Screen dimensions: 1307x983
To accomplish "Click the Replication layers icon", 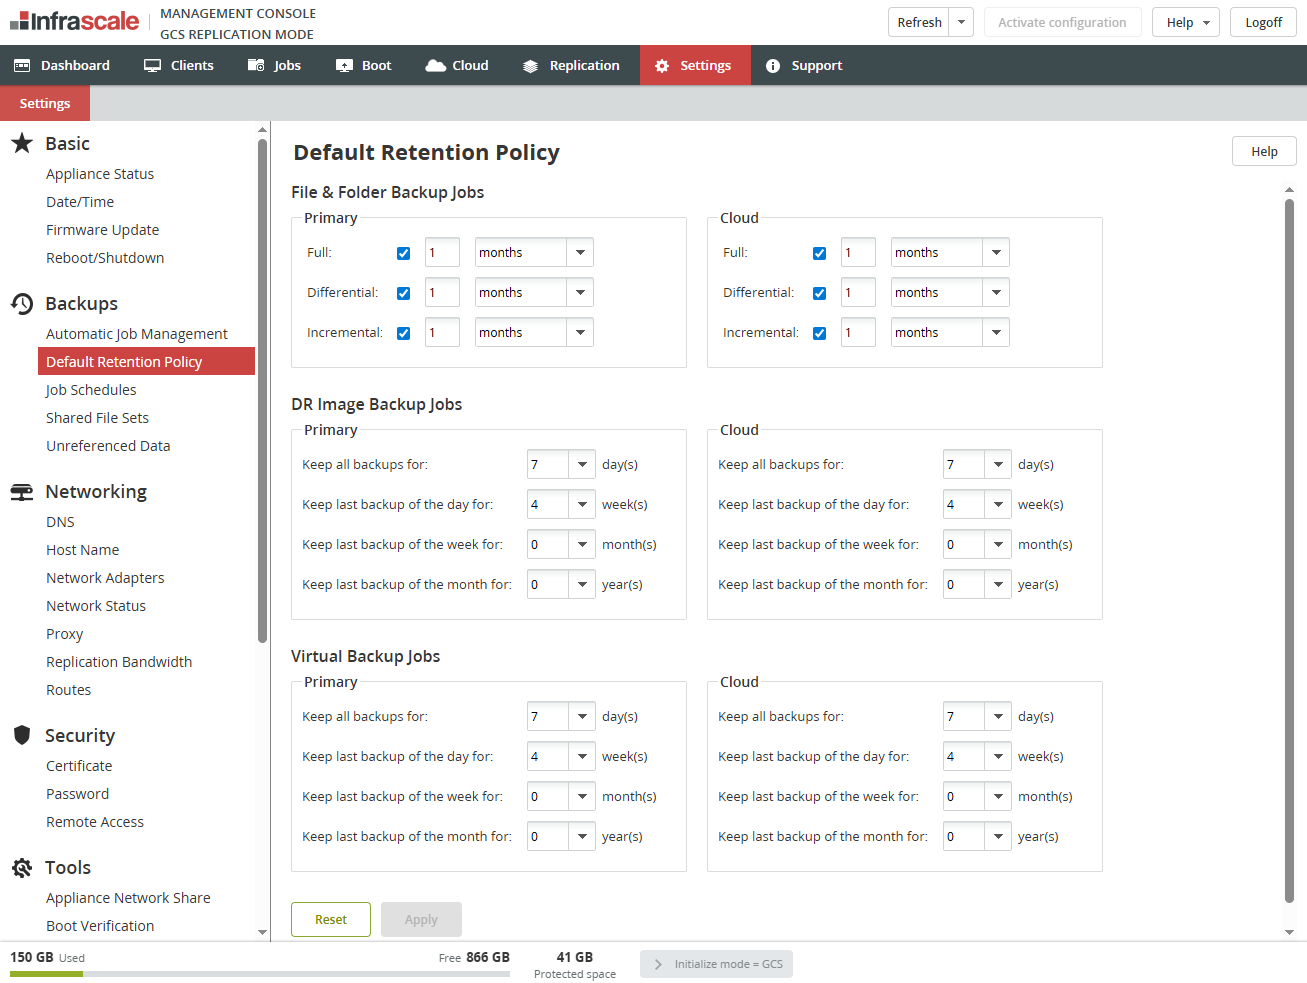I will click(x=531, y=66).
